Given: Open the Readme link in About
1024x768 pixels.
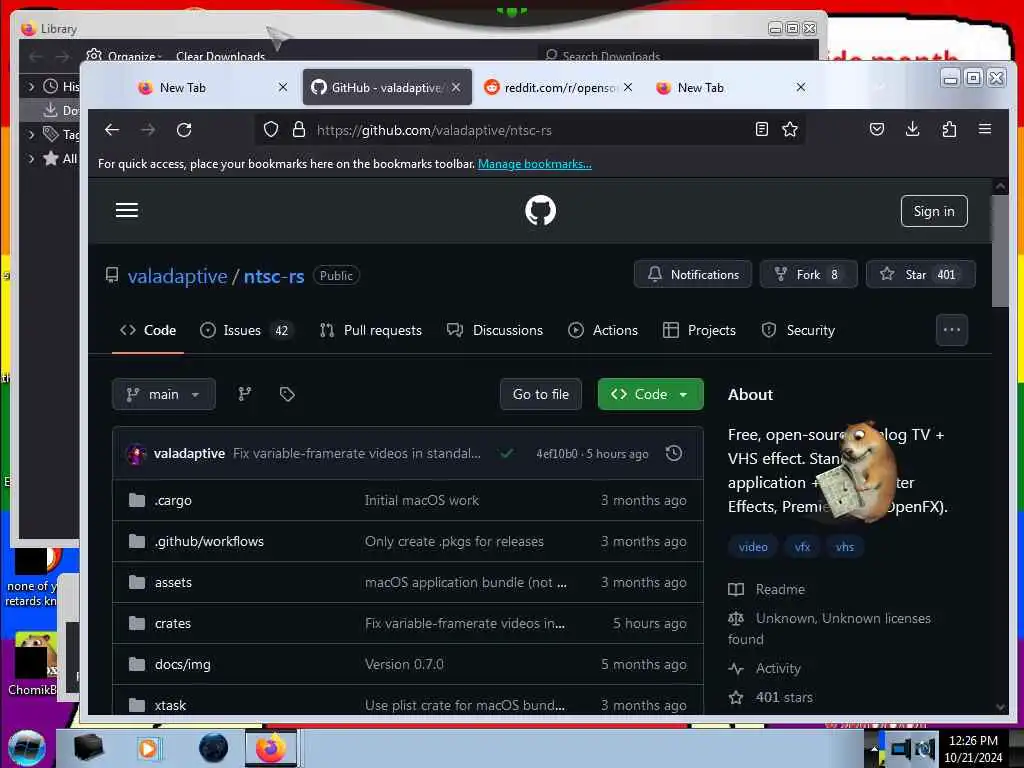Looking at the screenshot, I should pos(780,589).
